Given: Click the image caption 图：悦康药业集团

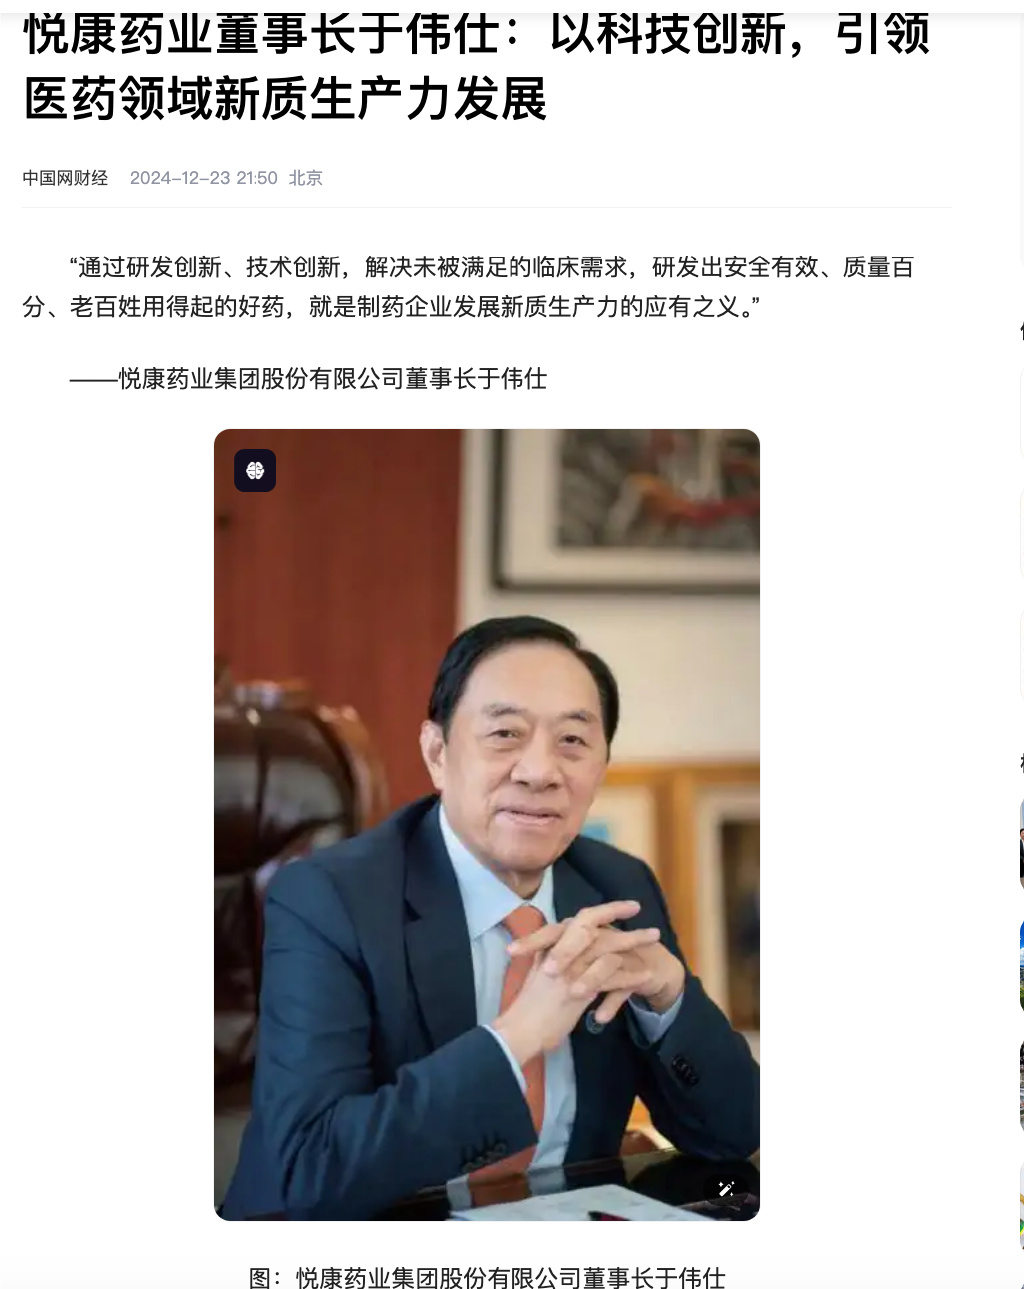Looking at the screenshot, I should (x=487, y=1277).
